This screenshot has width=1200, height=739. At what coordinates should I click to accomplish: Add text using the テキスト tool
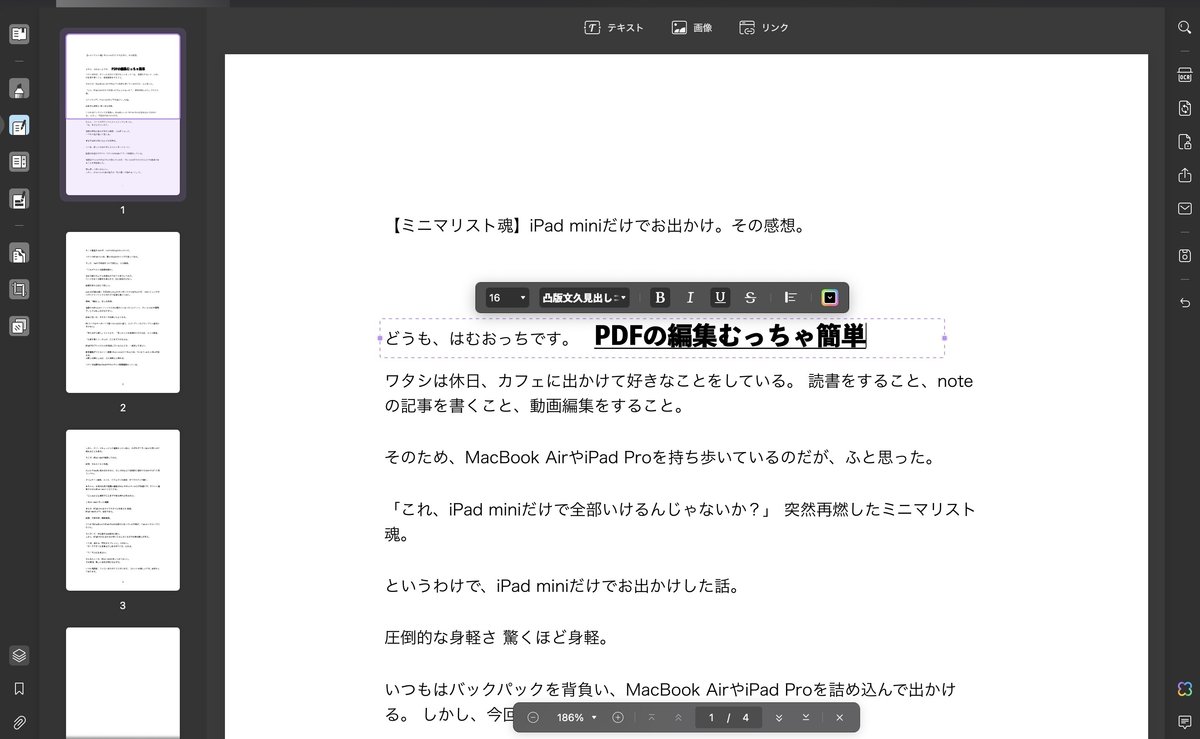[x=614, y=28]
